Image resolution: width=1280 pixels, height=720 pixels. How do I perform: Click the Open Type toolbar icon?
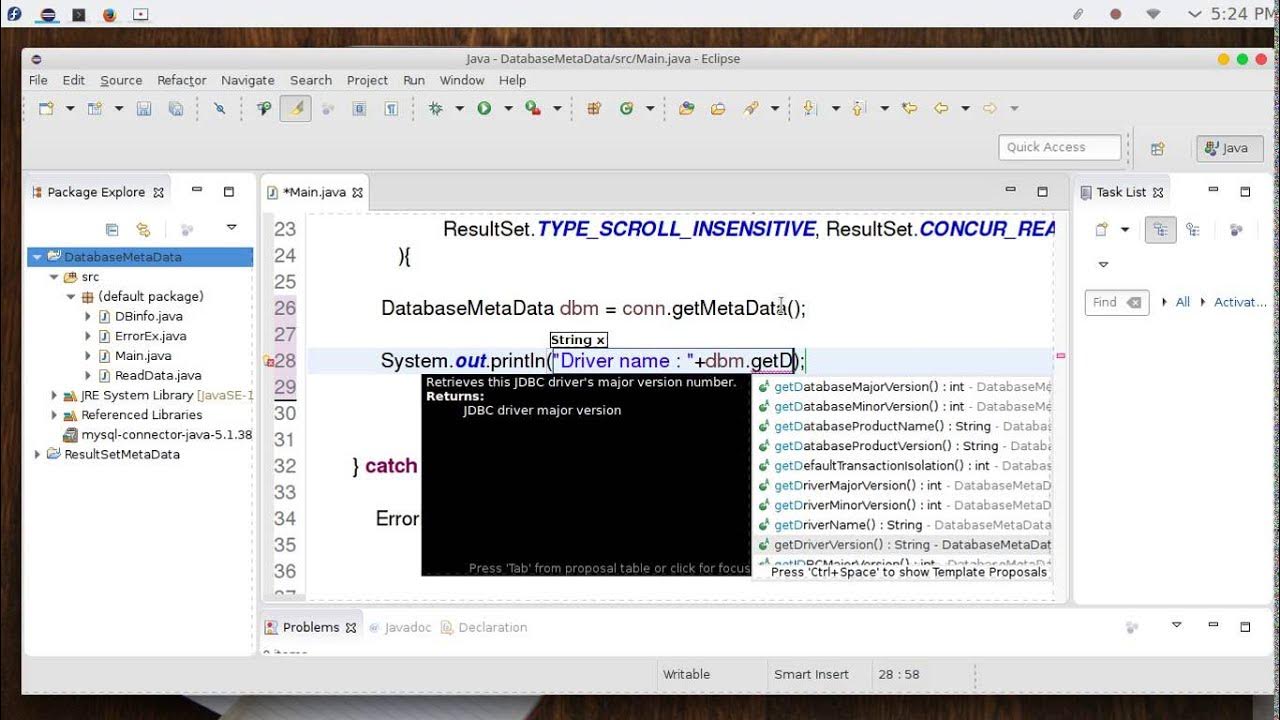[x=686, y=108]
